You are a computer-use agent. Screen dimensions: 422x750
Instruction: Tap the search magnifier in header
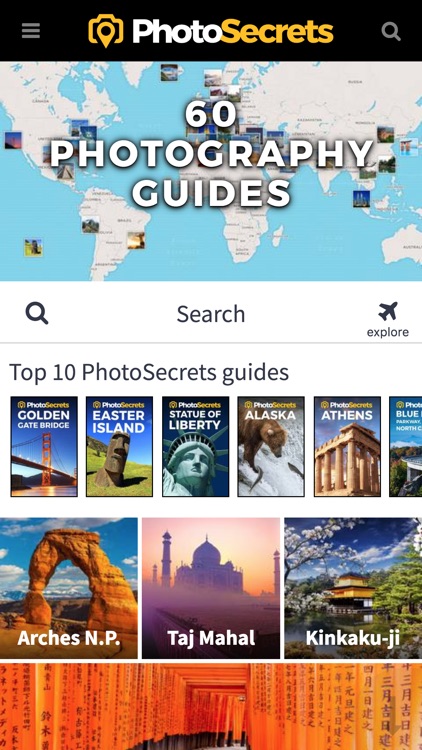pos(391,31)
